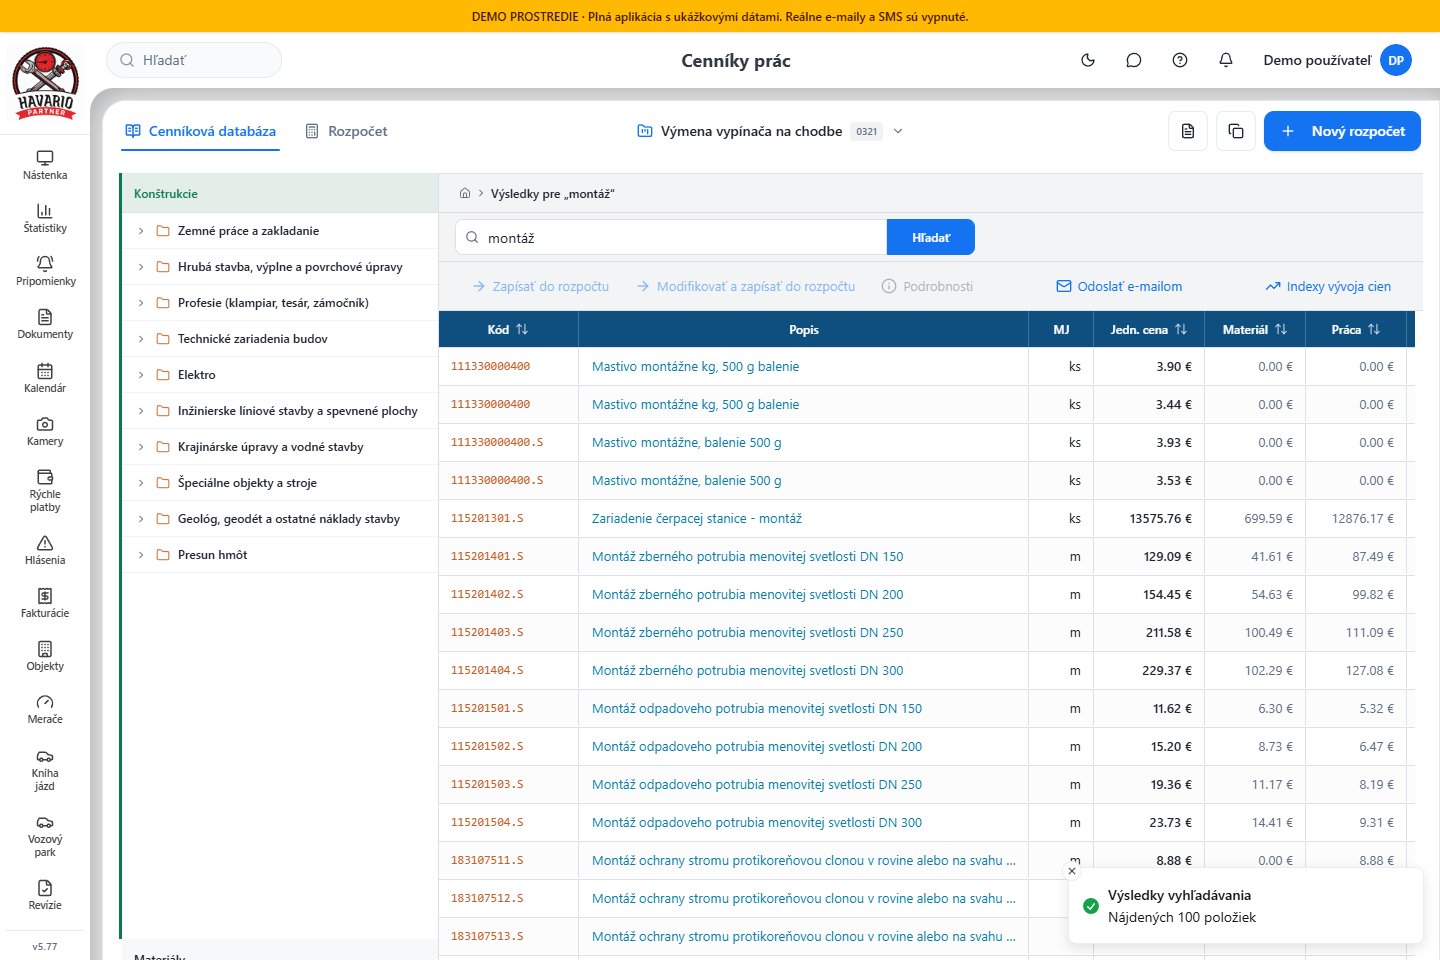Toggle dark mode moon icon

pos(1088,60)
